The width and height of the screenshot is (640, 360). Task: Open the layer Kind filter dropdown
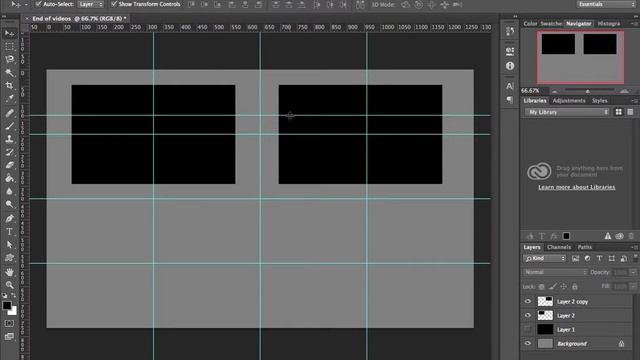point(545,258)
